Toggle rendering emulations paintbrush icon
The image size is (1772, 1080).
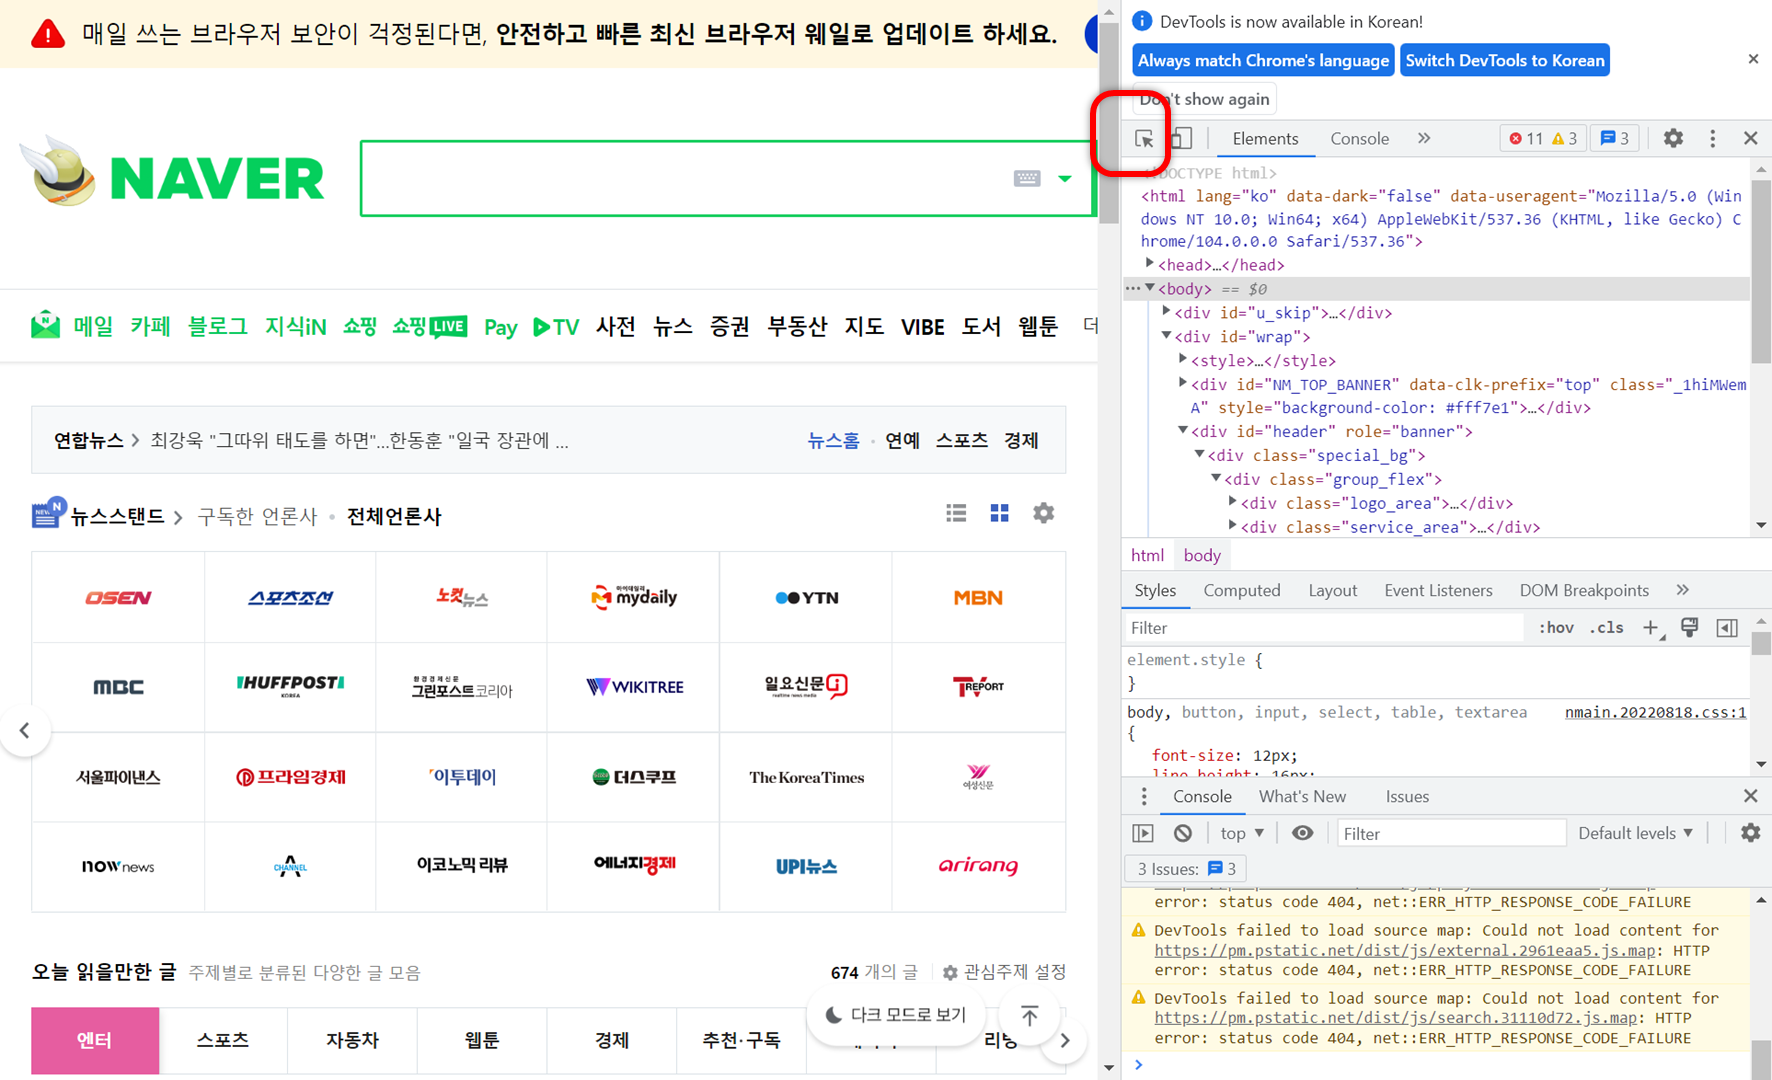tap(1689, 627)
